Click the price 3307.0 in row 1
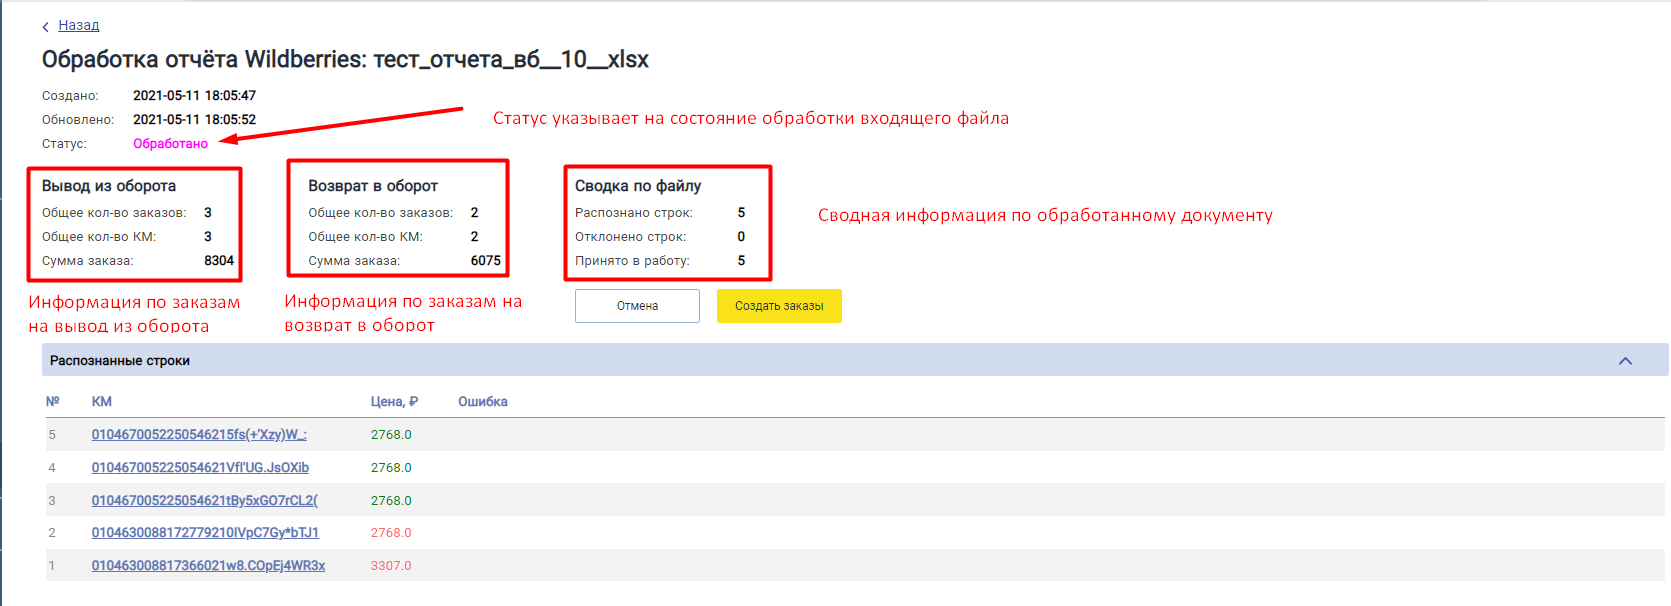Viewport: 1671px width, 606px height. coord(391,565)
